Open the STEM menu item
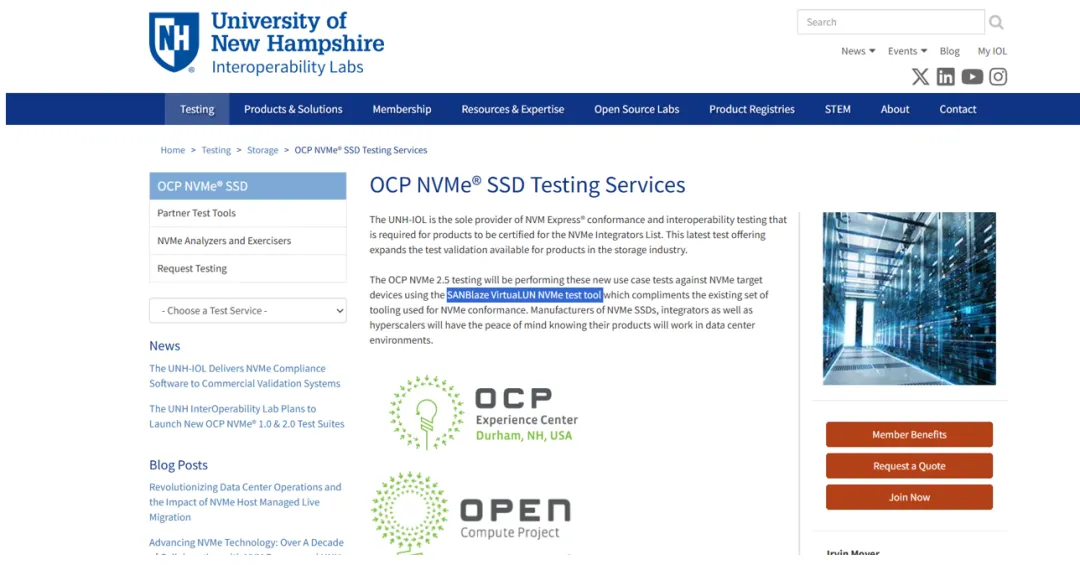 click(x=838, y=109)
